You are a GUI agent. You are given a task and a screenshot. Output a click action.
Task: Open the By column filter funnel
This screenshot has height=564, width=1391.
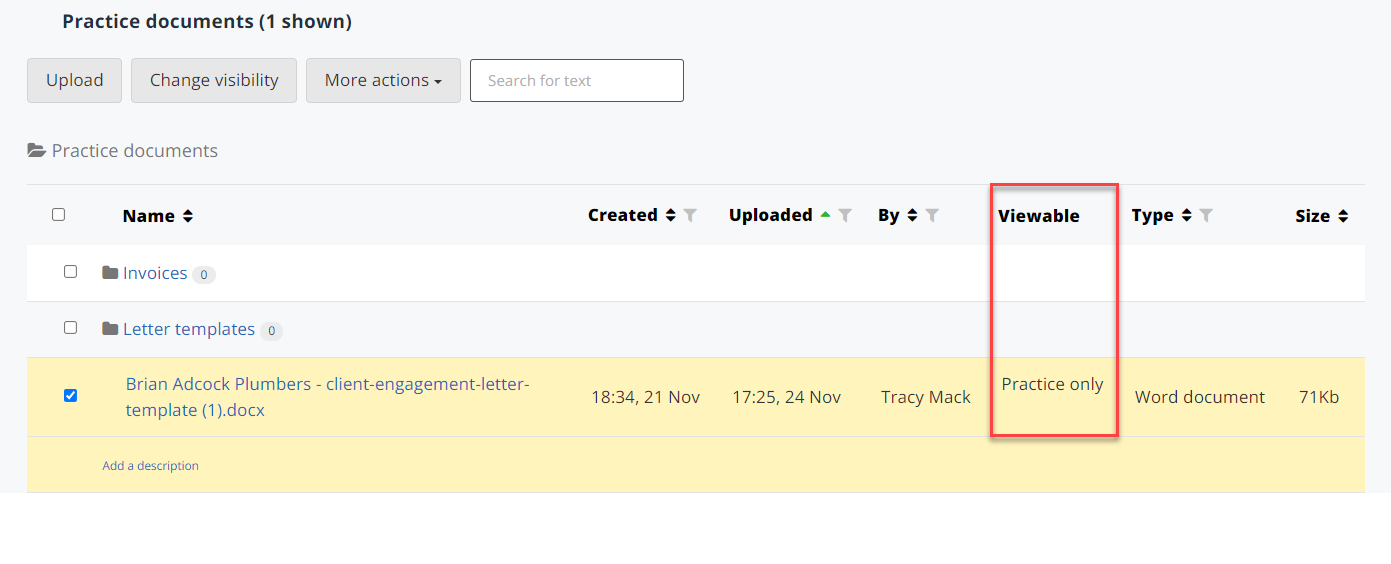point(932,215)
